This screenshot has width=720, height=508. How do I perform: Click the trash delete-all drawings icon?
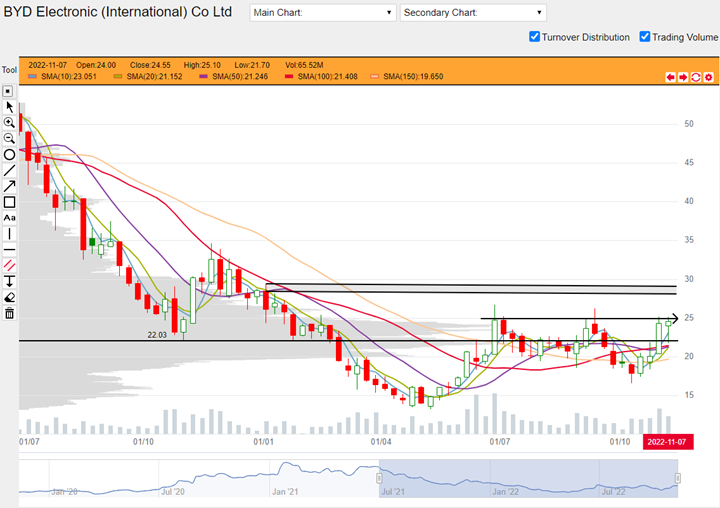click(x=9, y=313)
